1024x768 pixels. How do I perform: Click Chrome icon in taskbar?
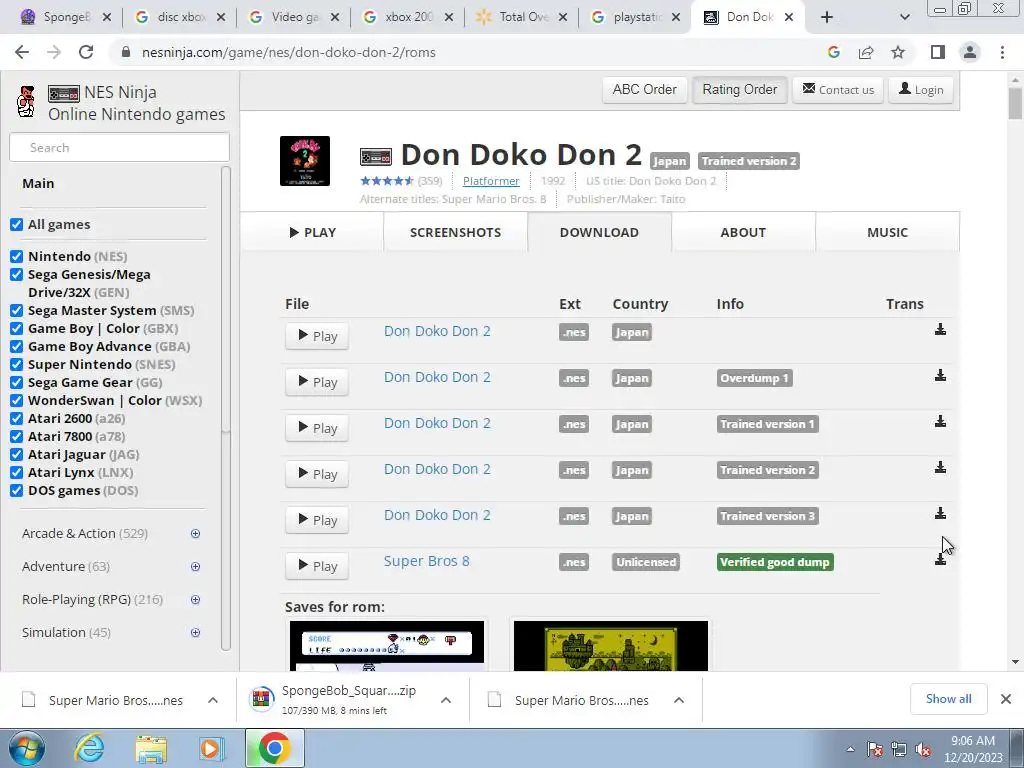pos(274,748)
